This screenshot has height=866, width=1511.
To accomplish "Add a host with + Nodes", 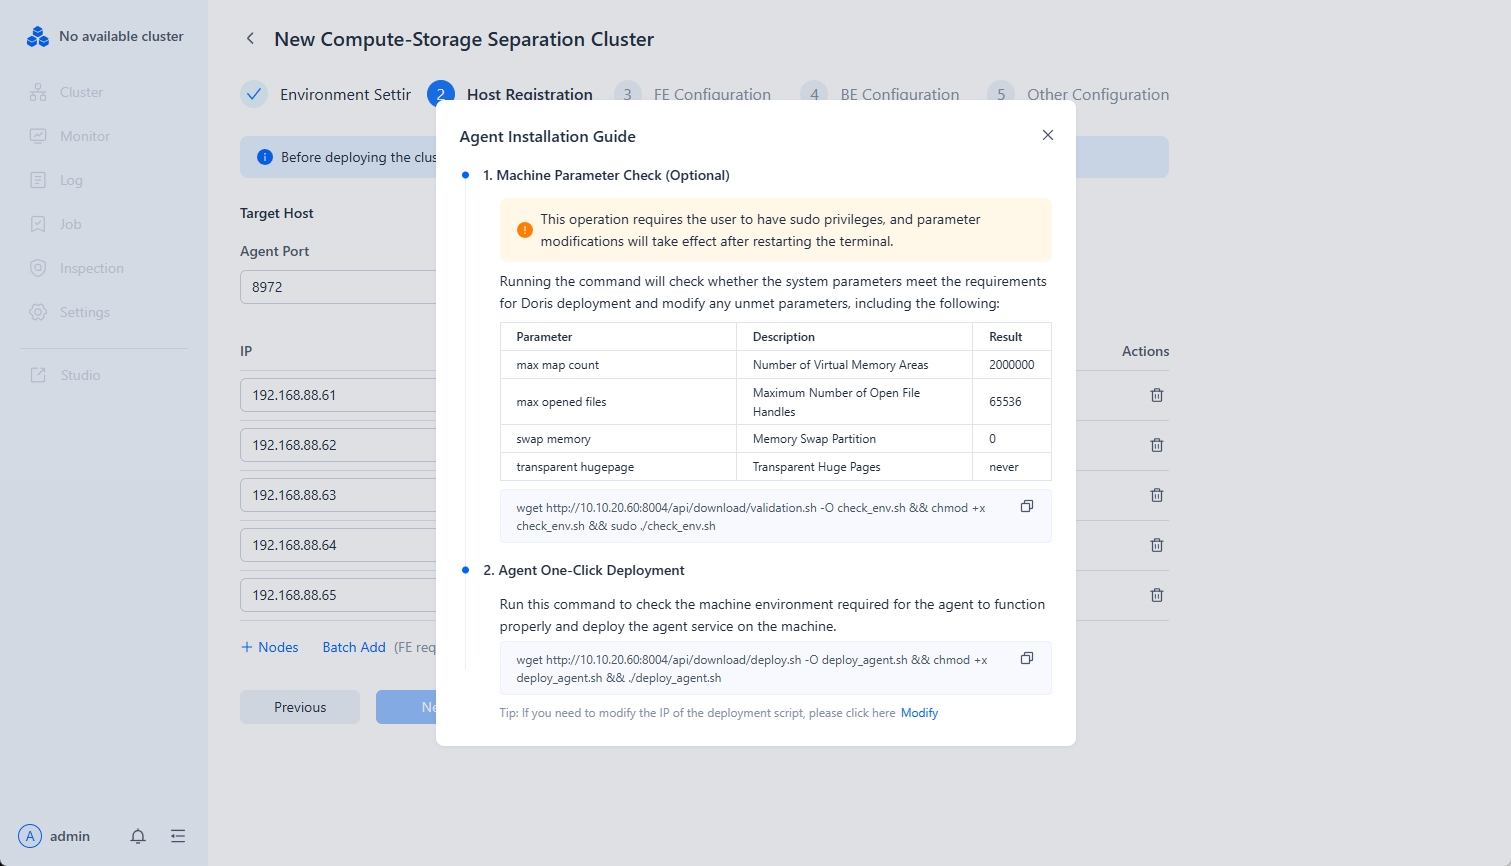I will coord(270,647).
